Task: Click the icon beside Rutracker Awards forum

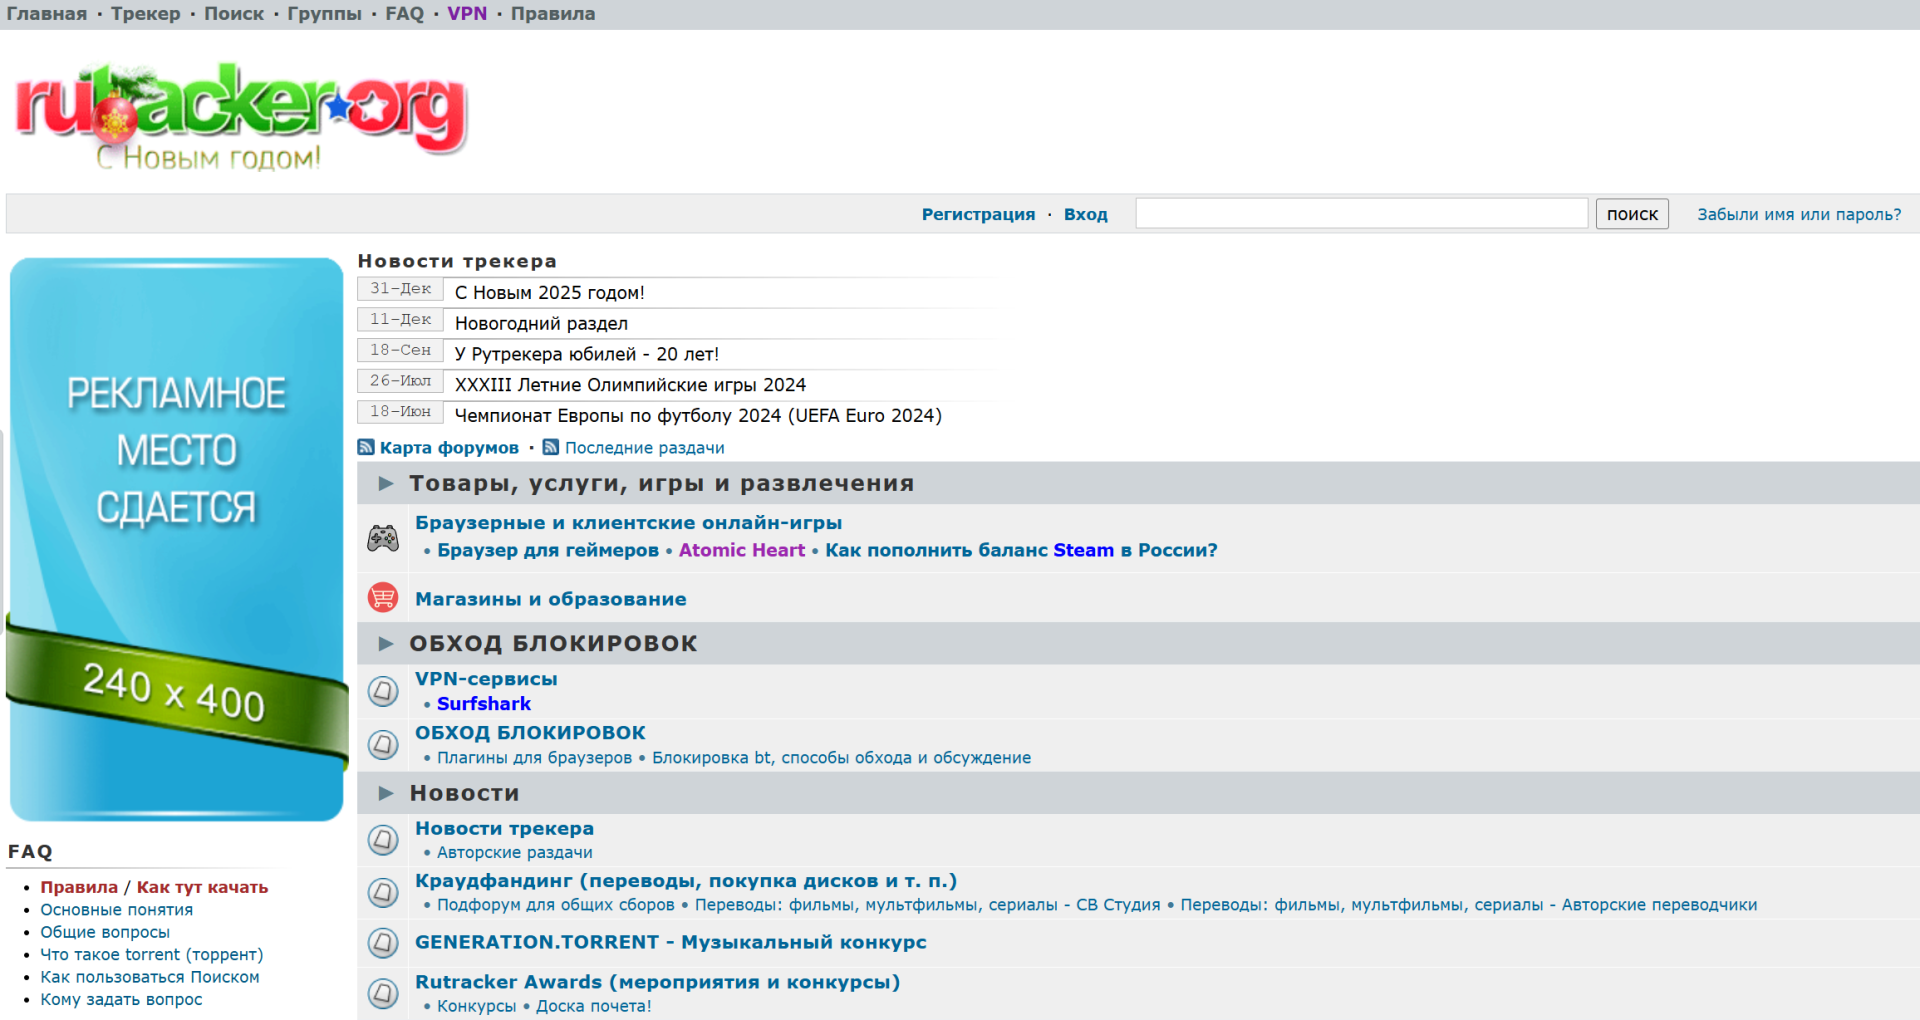Action: [x=382, y=993]
